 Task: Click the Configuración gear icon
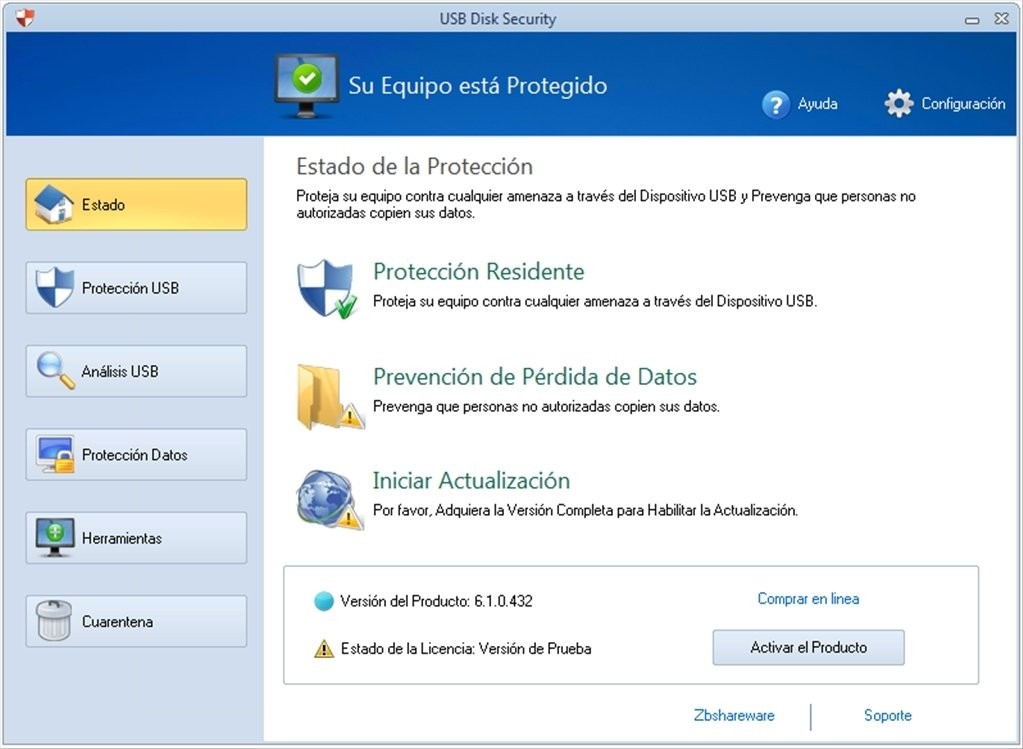pos(899,103)
